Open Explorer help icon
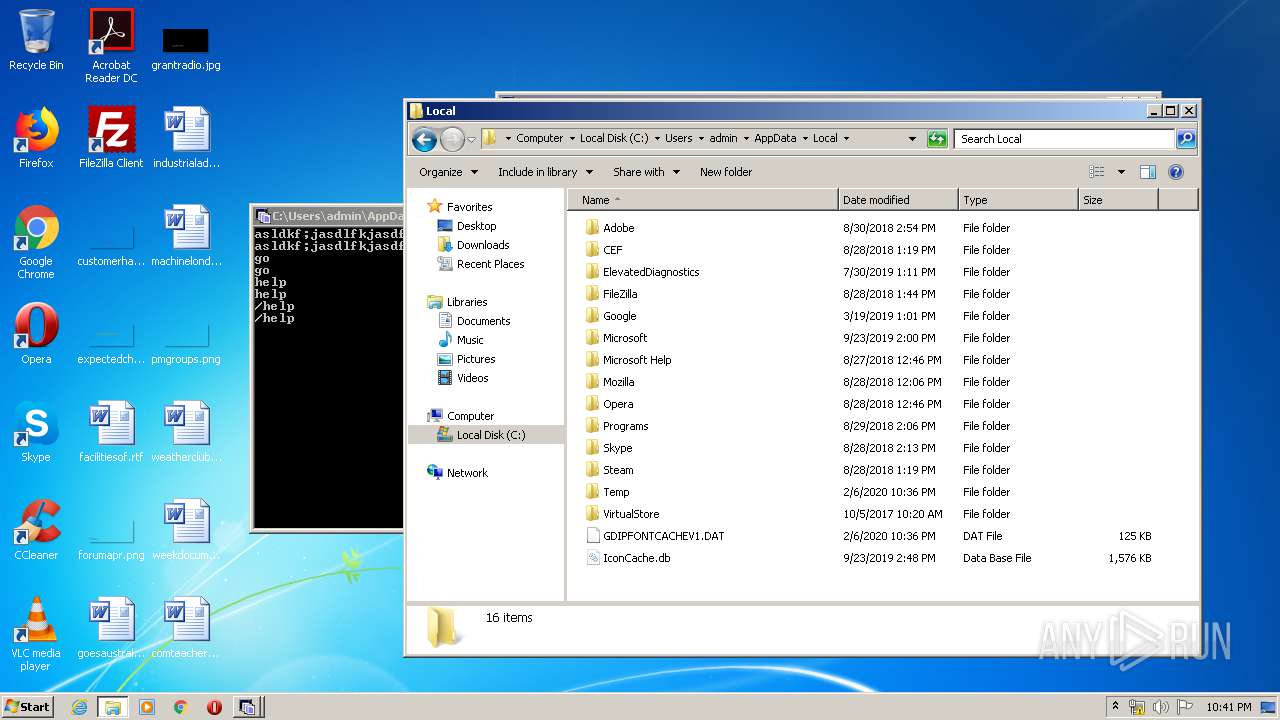The width and height of the screenshot is (1280, 720). click(1176, 172)
